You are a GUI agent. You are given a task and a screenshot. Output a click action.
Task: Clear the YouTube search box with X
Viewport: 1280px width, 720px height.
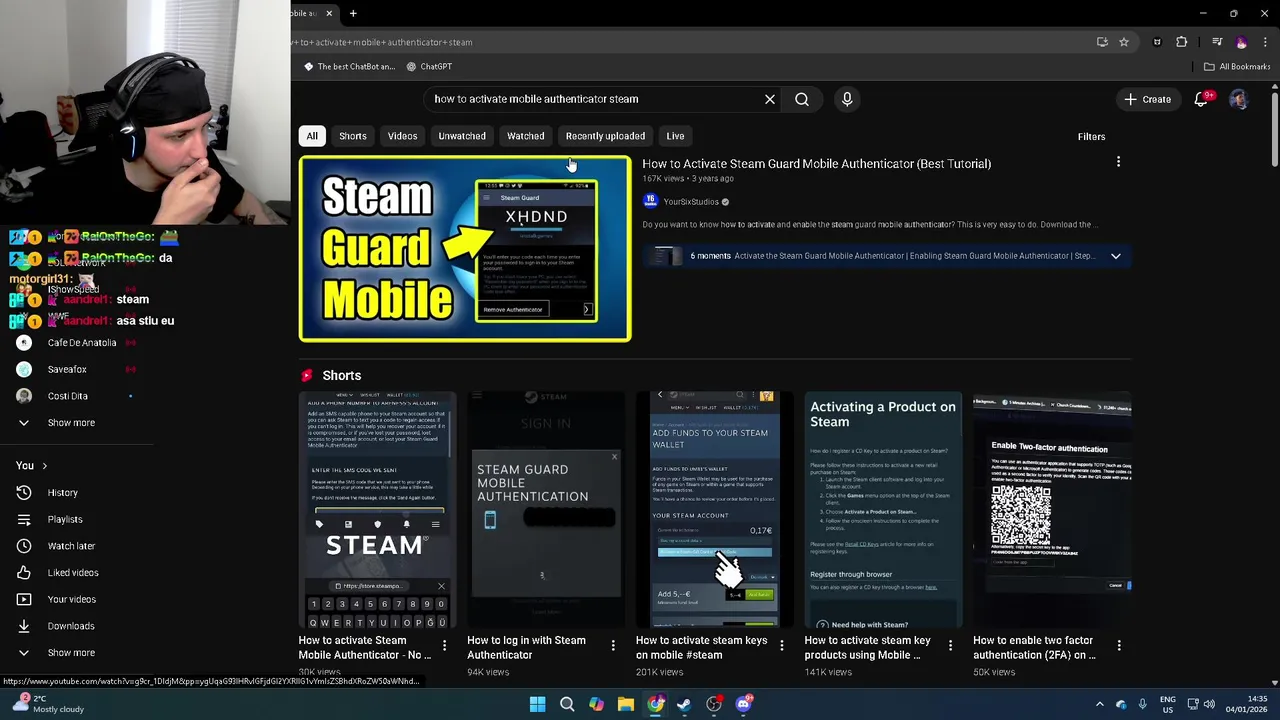[770, 99]
